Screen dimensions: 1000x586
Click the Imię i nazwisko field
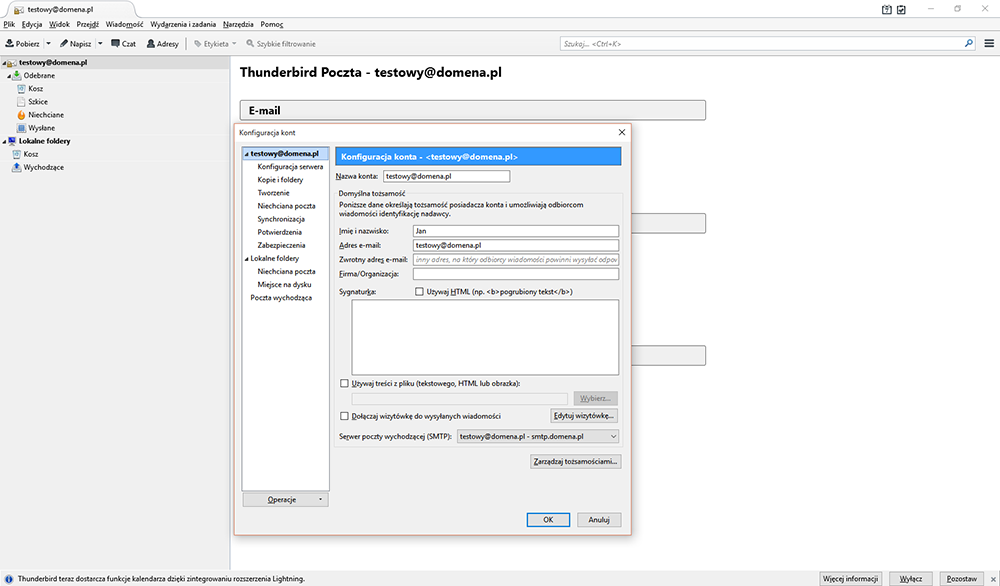coord(516,231)
